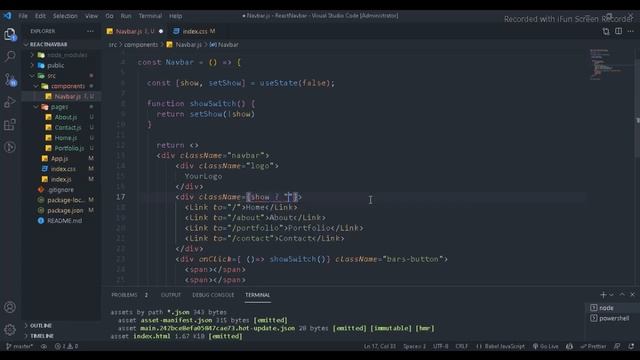The image size is (640, 360).
Task: Expand the node_modules folder
Action: (67, 55)
